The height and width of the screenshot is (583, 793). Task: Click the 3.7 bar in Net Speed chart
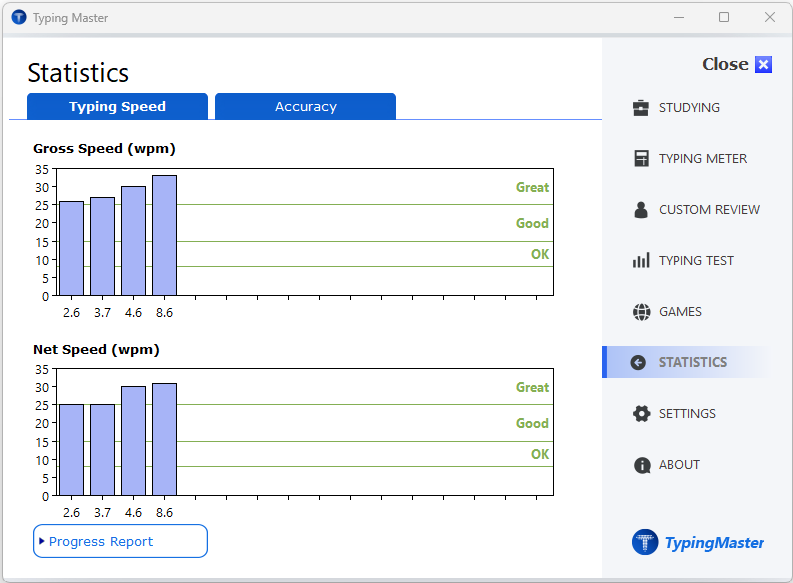[x=103, y=450]
